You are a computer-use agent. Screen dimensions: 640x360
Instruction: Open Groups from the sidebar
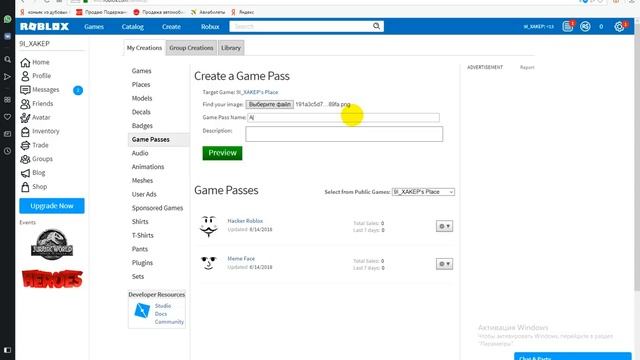tap(42, 159)
